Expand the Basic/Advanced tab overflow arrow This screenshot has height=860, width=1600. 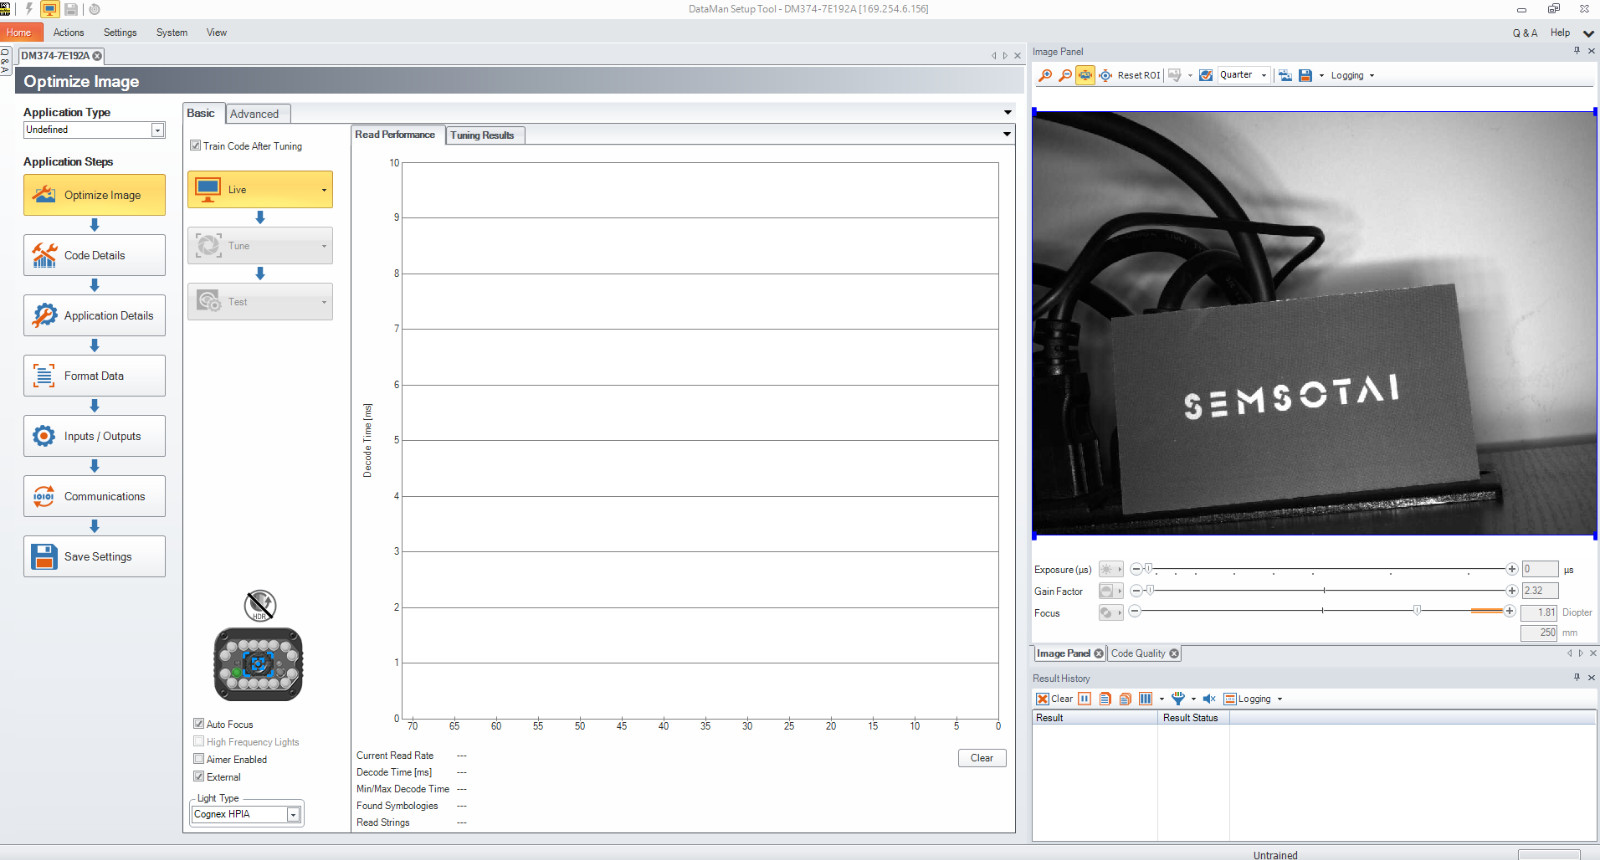click(x=1008, y=112)
